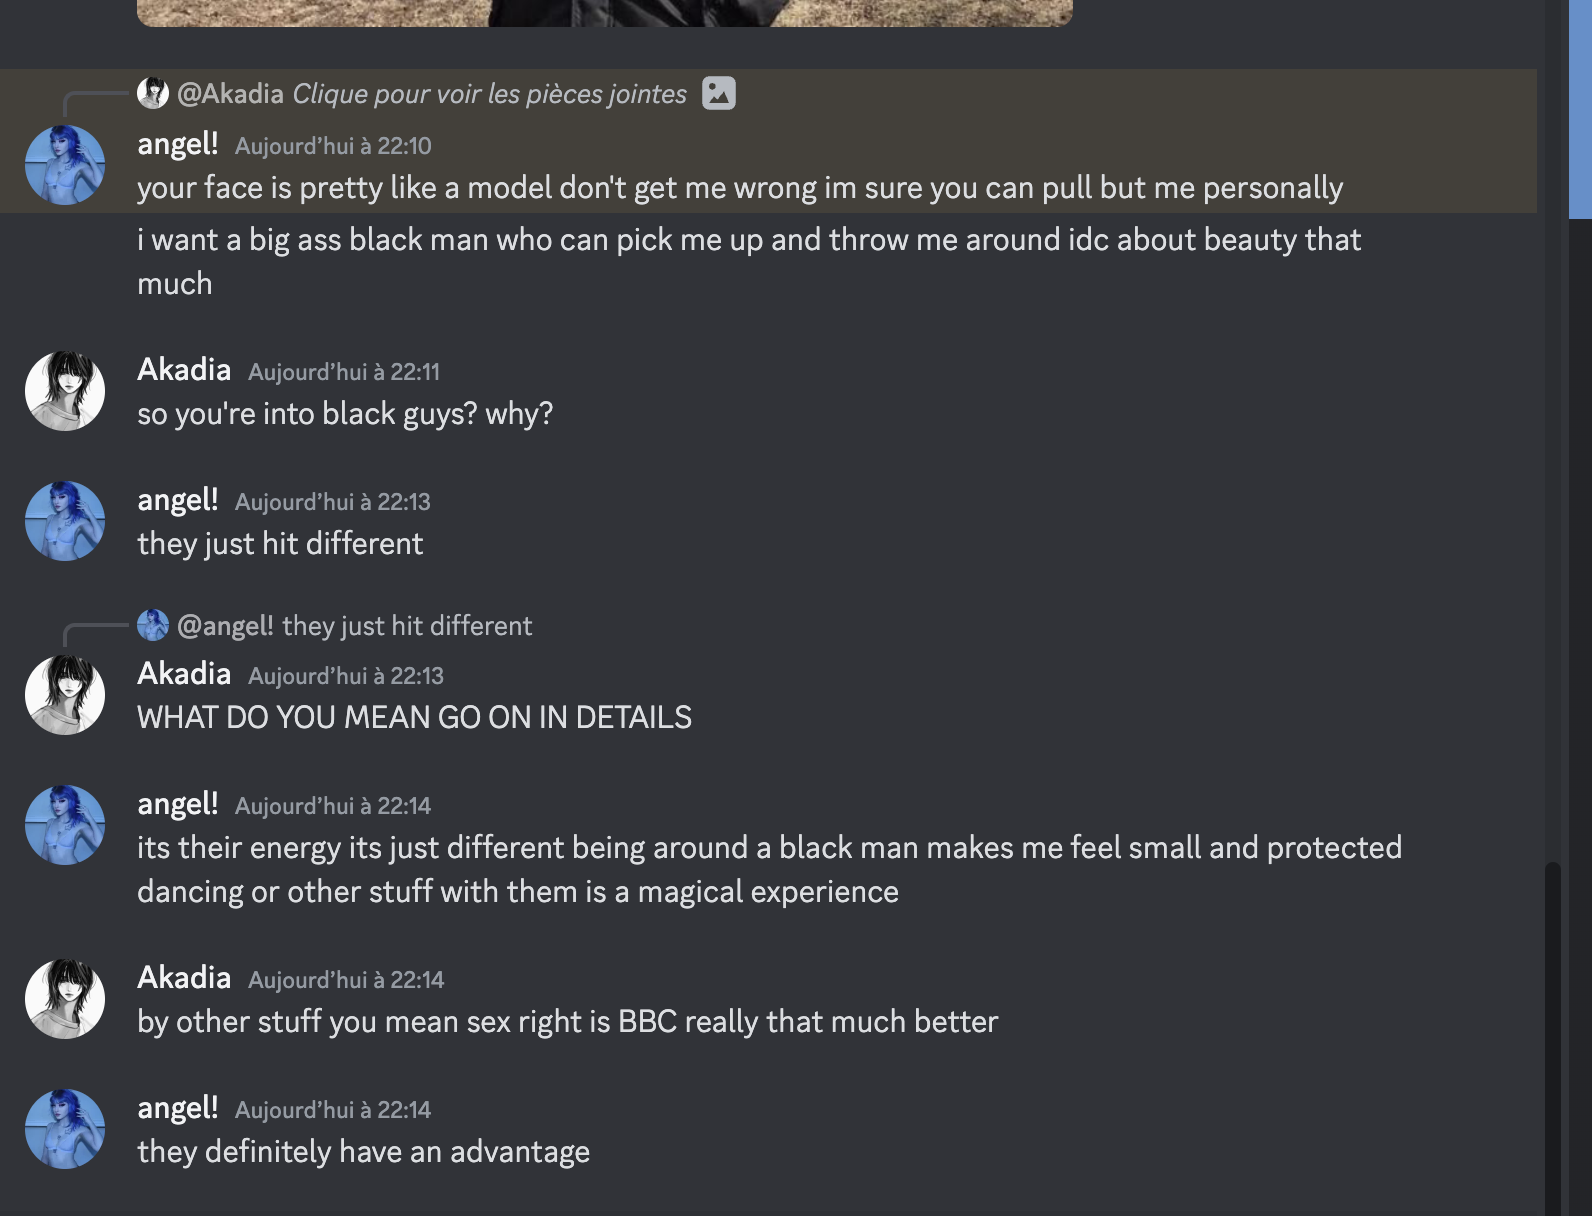Click the message 'they definitely have an advantage'

(363, 1152)
